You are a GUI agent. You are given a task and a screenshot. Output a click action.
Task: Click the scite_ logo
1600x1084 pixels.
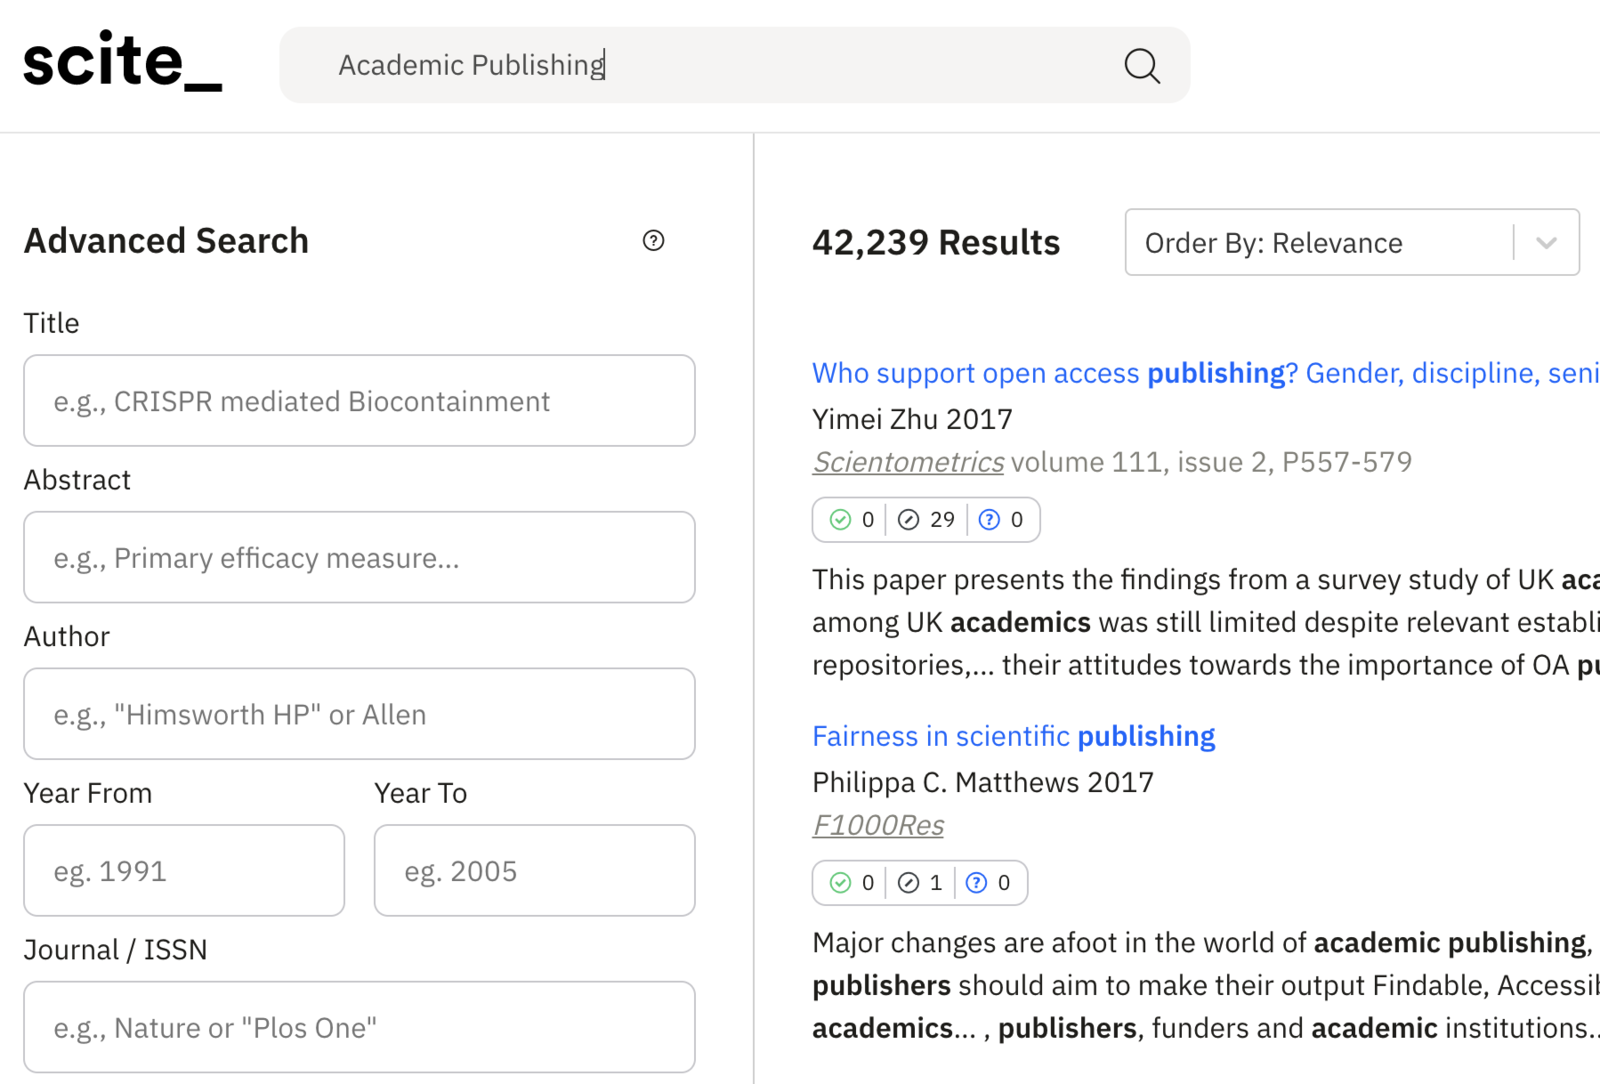[122, 62]
